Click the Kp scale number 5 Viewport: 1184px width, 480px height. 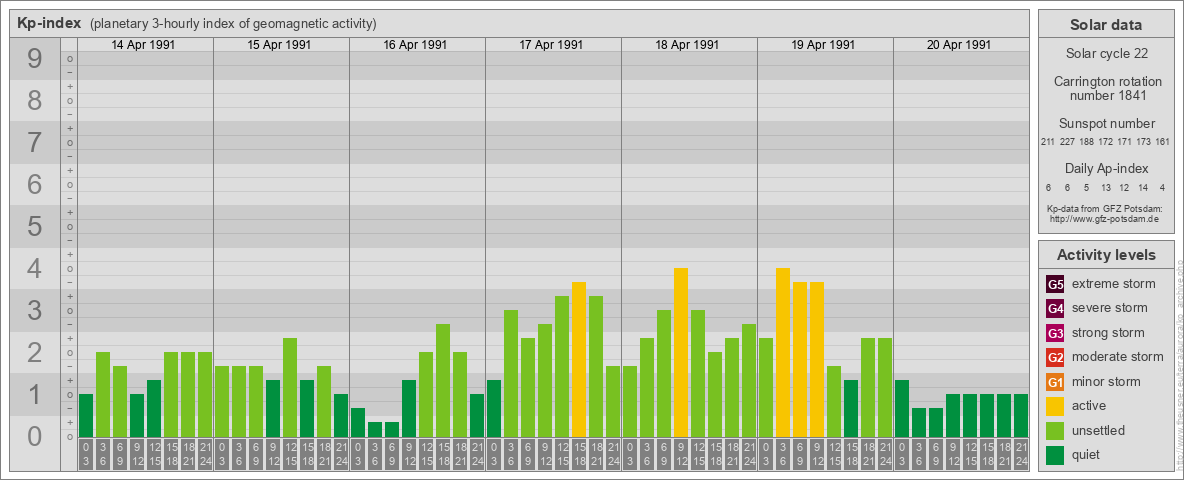tap(35, 226)
